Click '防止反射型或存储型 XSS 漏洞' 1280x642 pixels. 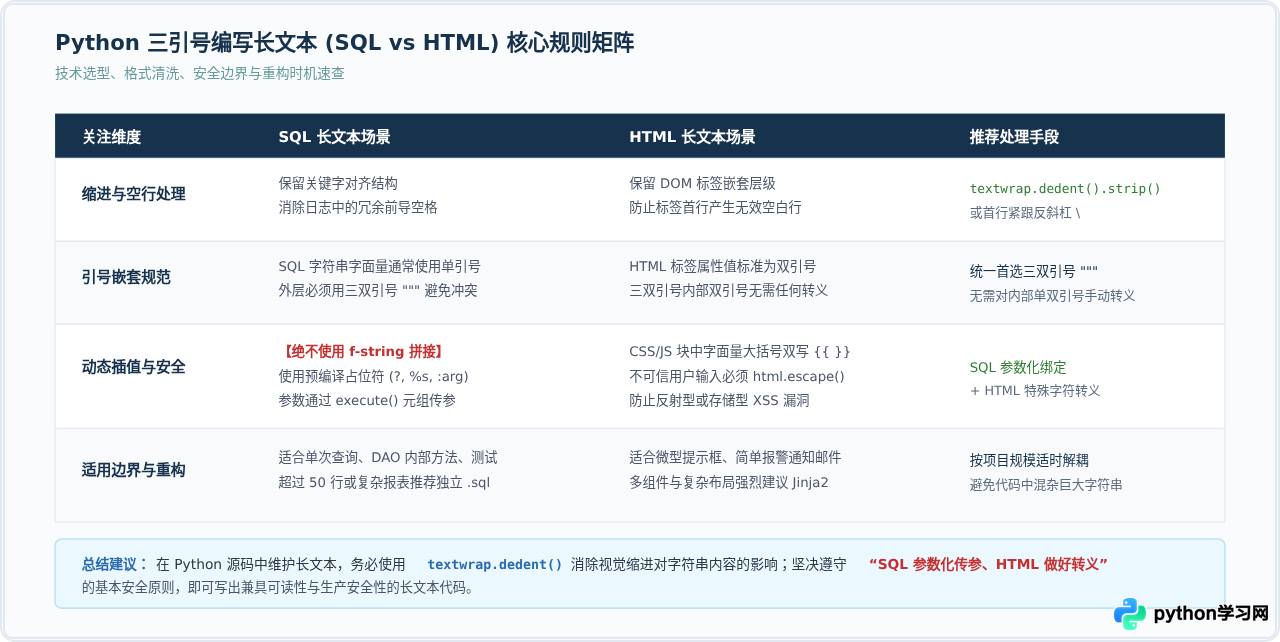click(x=719, y=400)
